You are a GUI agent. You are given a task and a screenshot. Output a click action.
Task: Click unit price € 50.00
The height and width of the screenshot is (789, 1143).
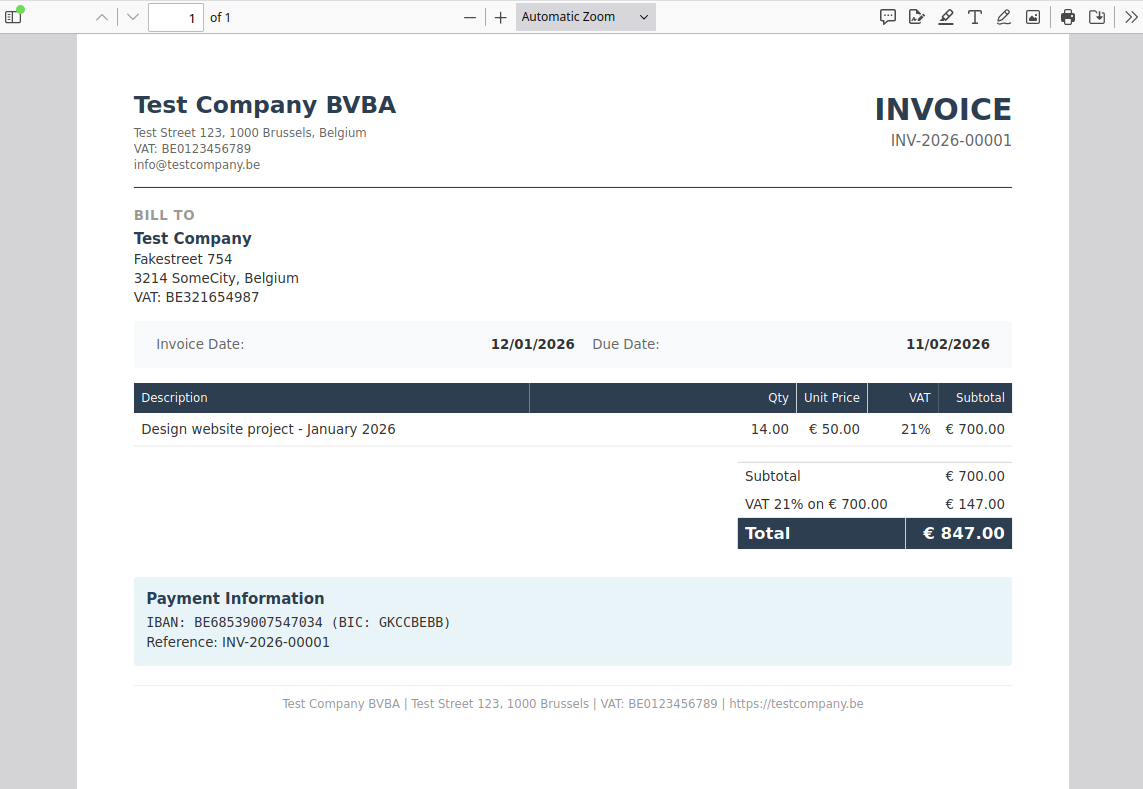tap(834, 430)
